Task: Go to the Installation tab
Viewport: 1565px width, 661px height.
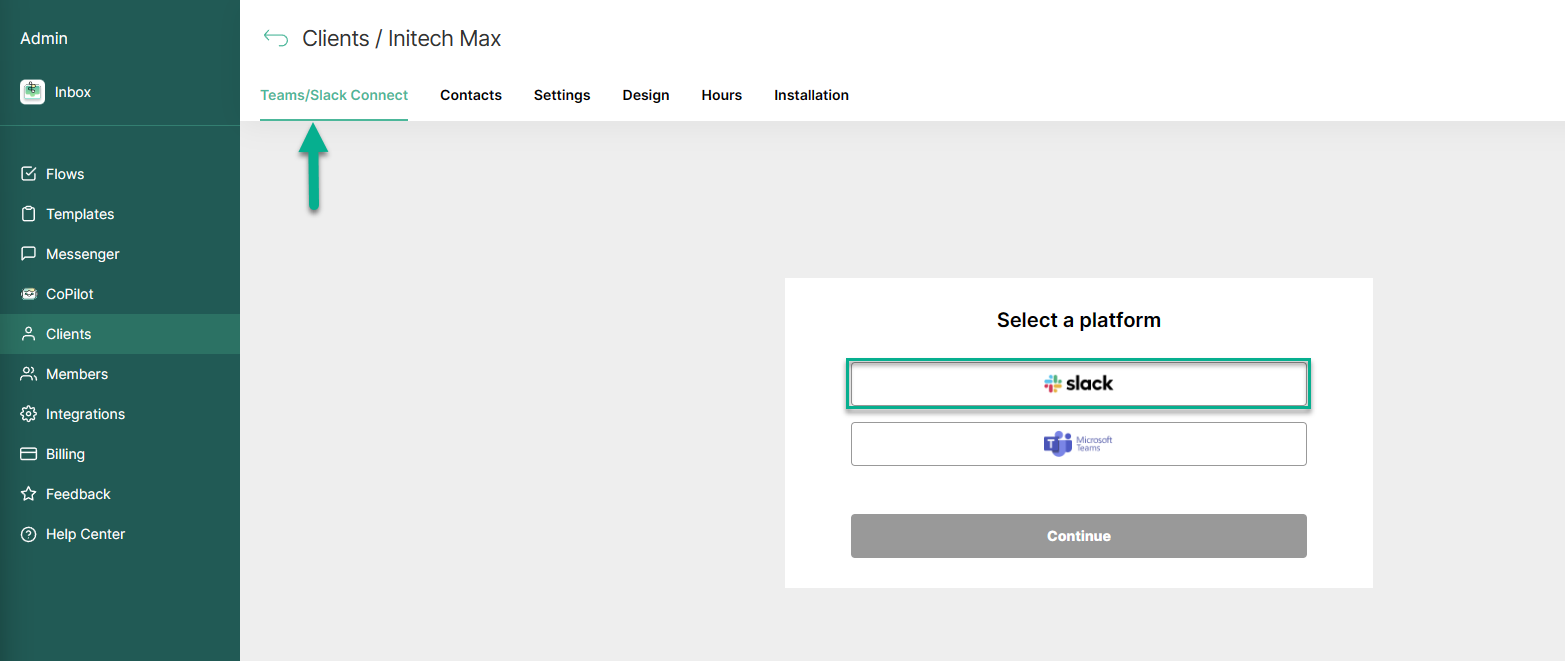Action: coord(811,95)
